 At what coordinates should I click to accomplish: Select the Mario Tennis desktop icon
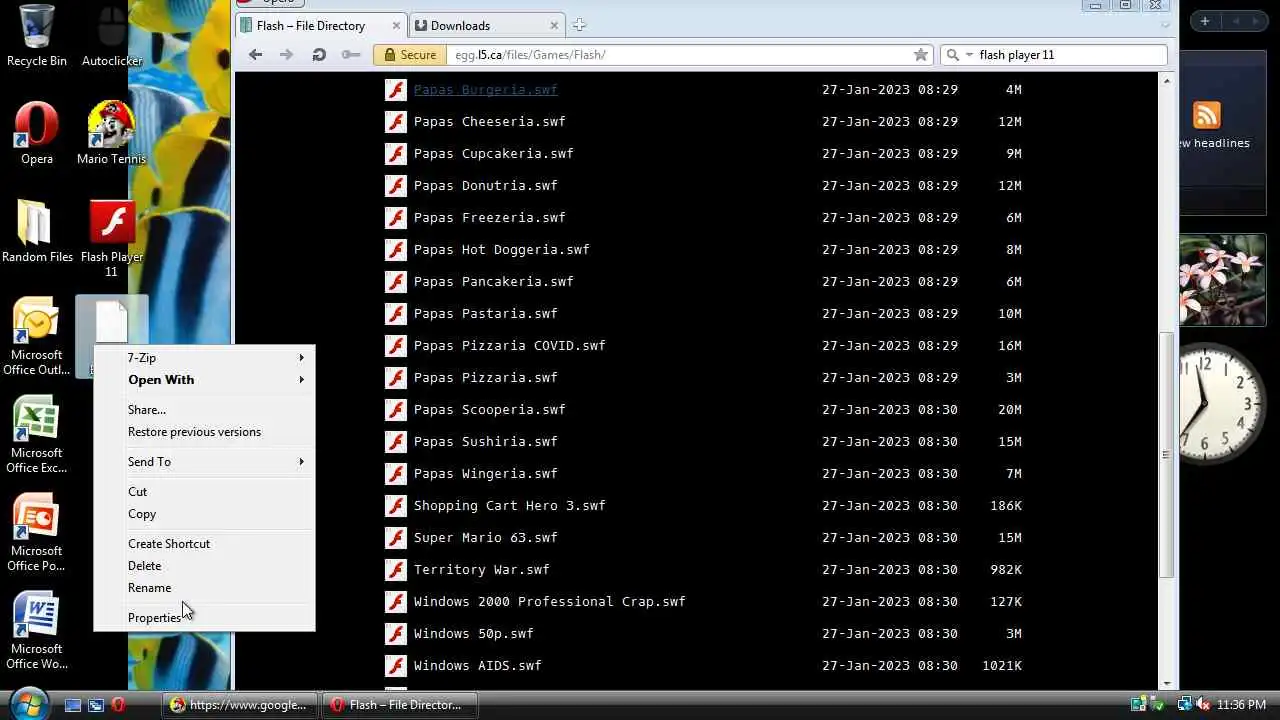[112, 133]
